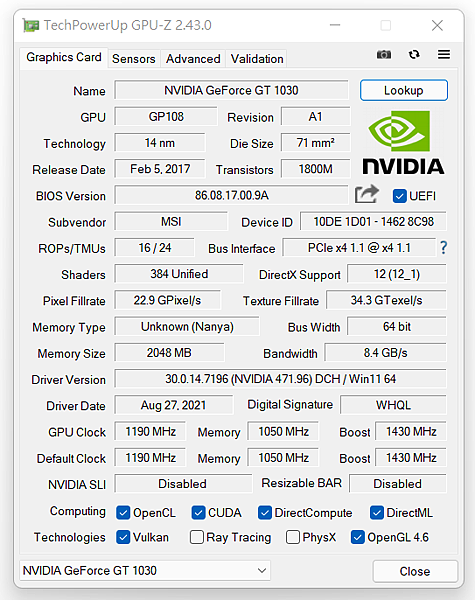The width and height of the screenshot is (475, 600).
Task: Take a screenshot using the camera icon
Action: tap(384, 55)
